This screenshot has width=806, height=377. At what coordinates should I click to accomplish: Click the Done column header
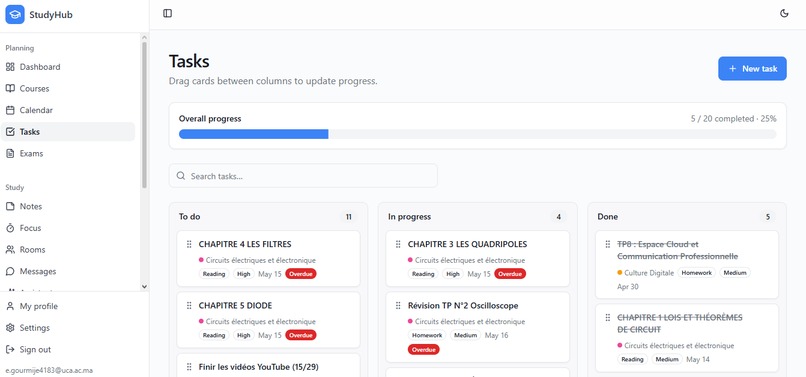tap(608, 217)
